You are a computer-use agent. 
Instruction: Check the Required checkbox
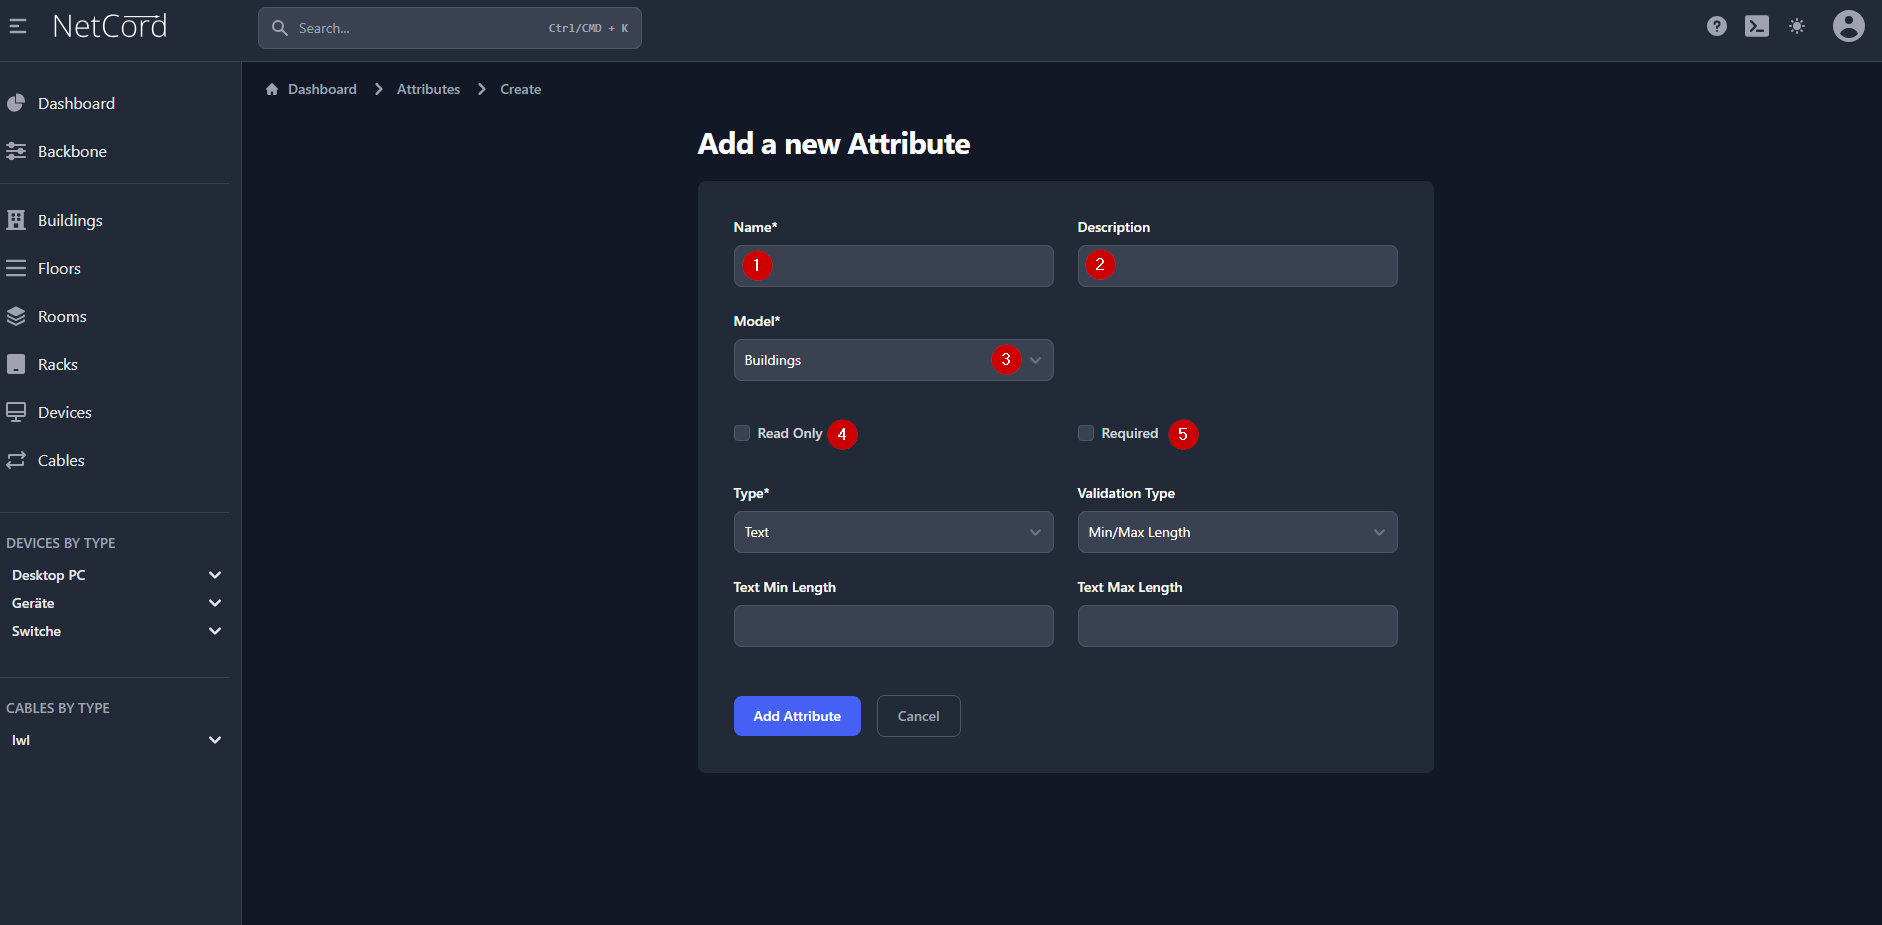coord(1086,433)
